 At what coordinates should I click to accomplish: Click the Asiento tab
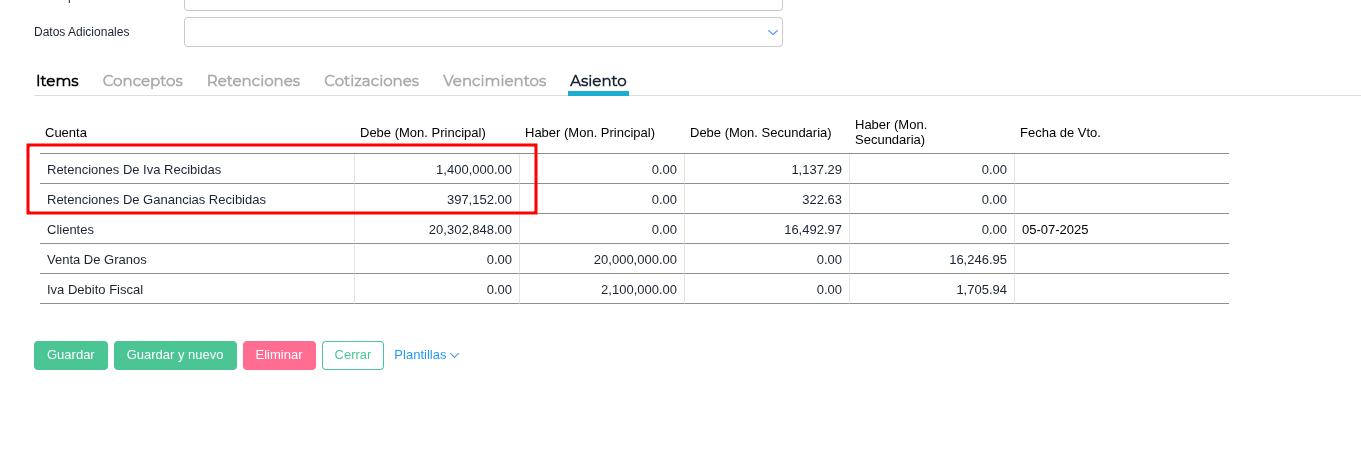pyautogui.click(x=598, y=81)
